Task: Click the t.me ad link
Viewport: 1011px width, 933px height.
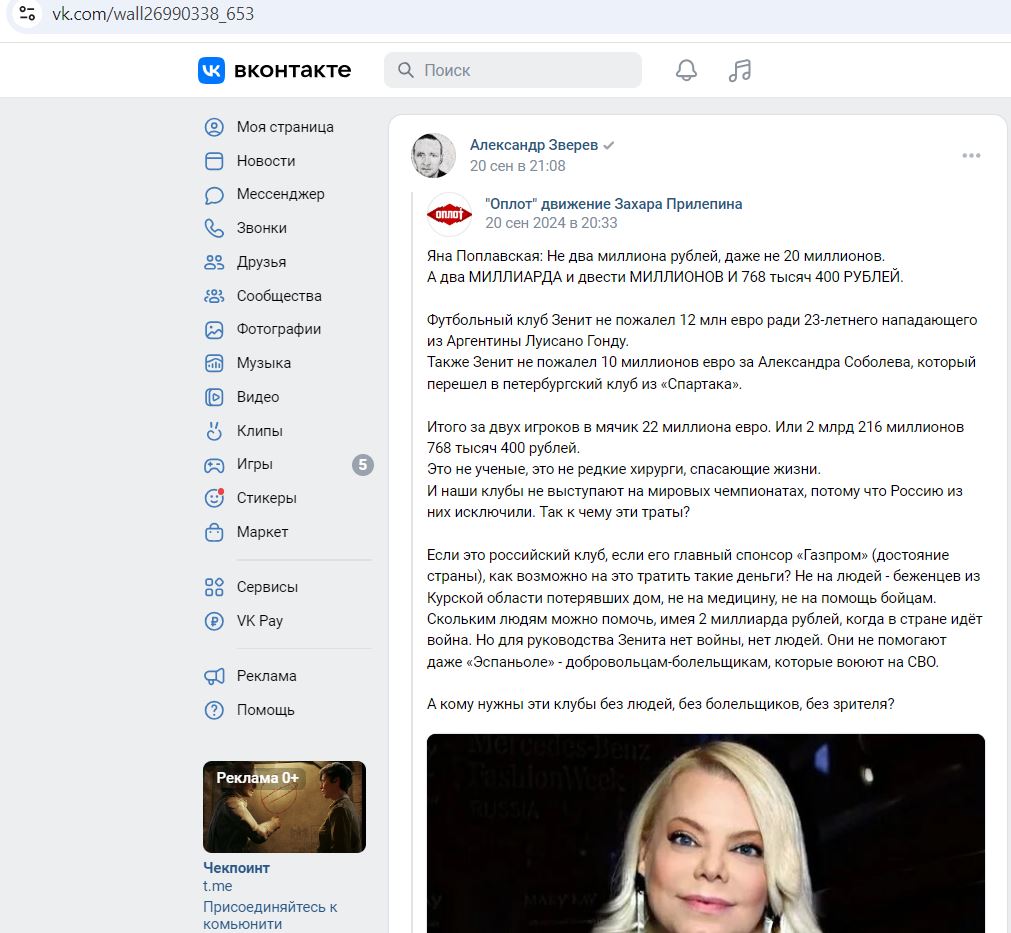Action: [x=217, y=886]
